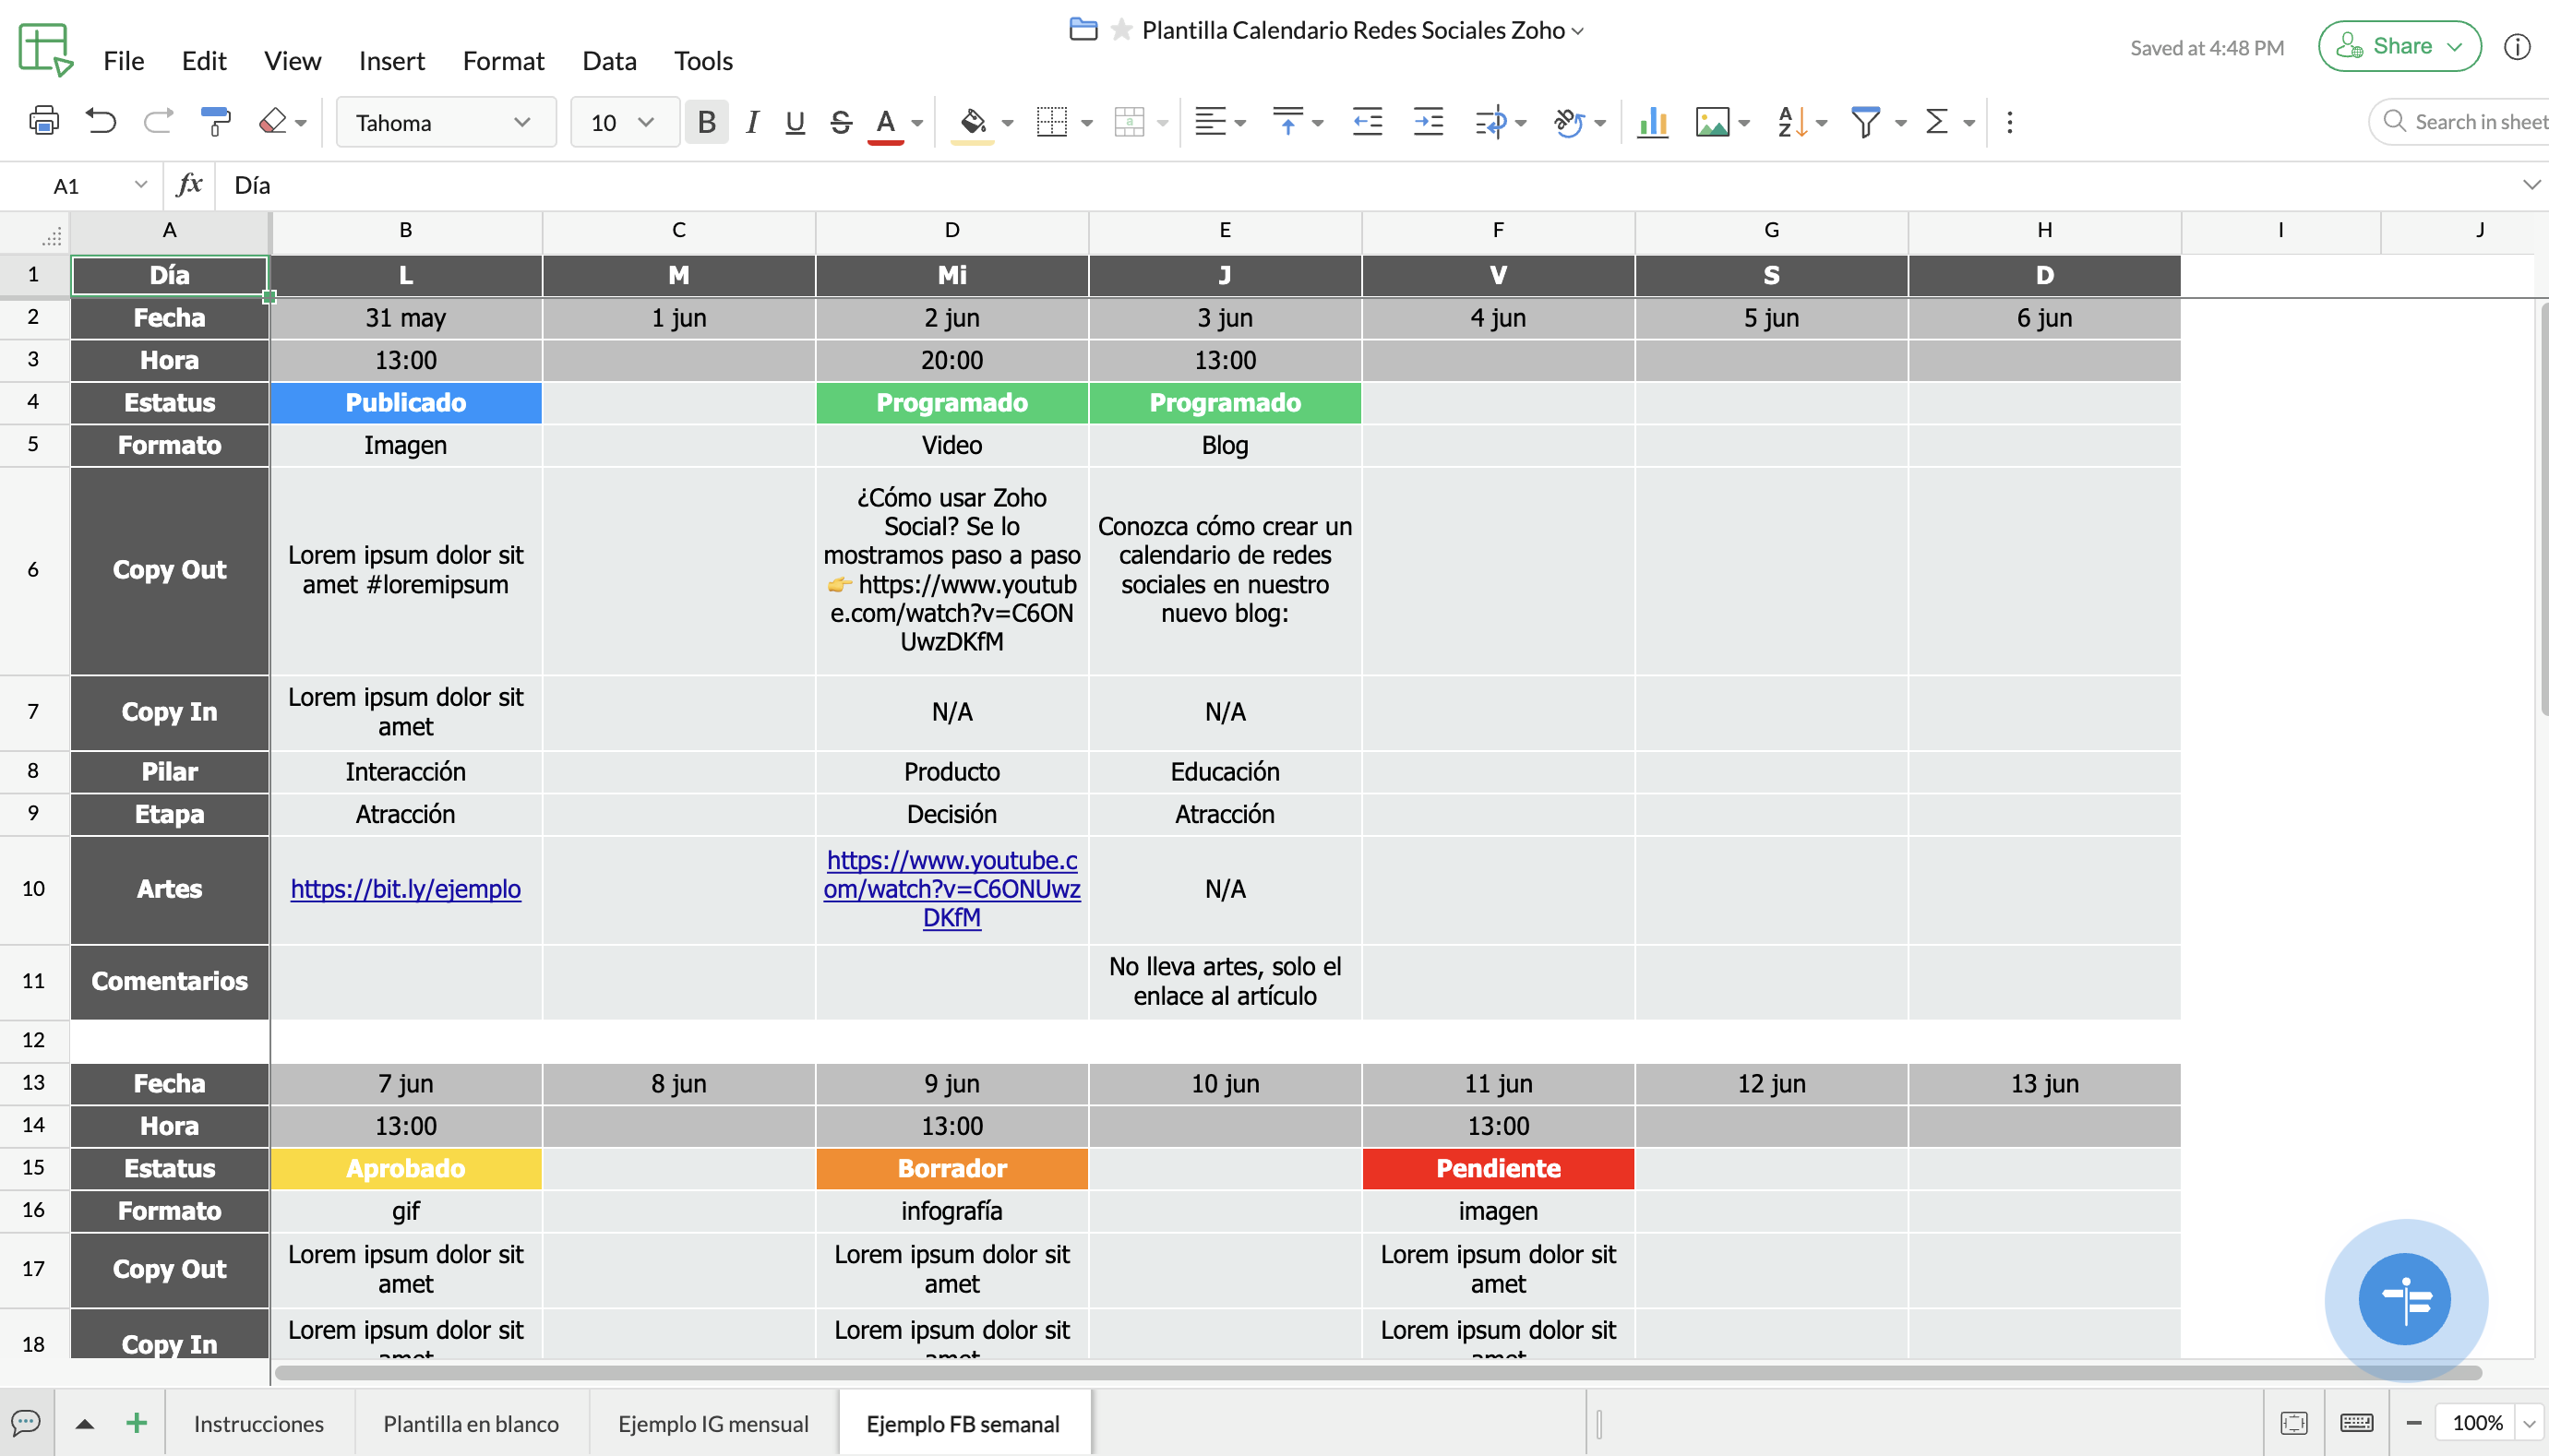Select the Paint Format tool
The height and width of the screenshot is (1456, 2549).
(215, 122)
